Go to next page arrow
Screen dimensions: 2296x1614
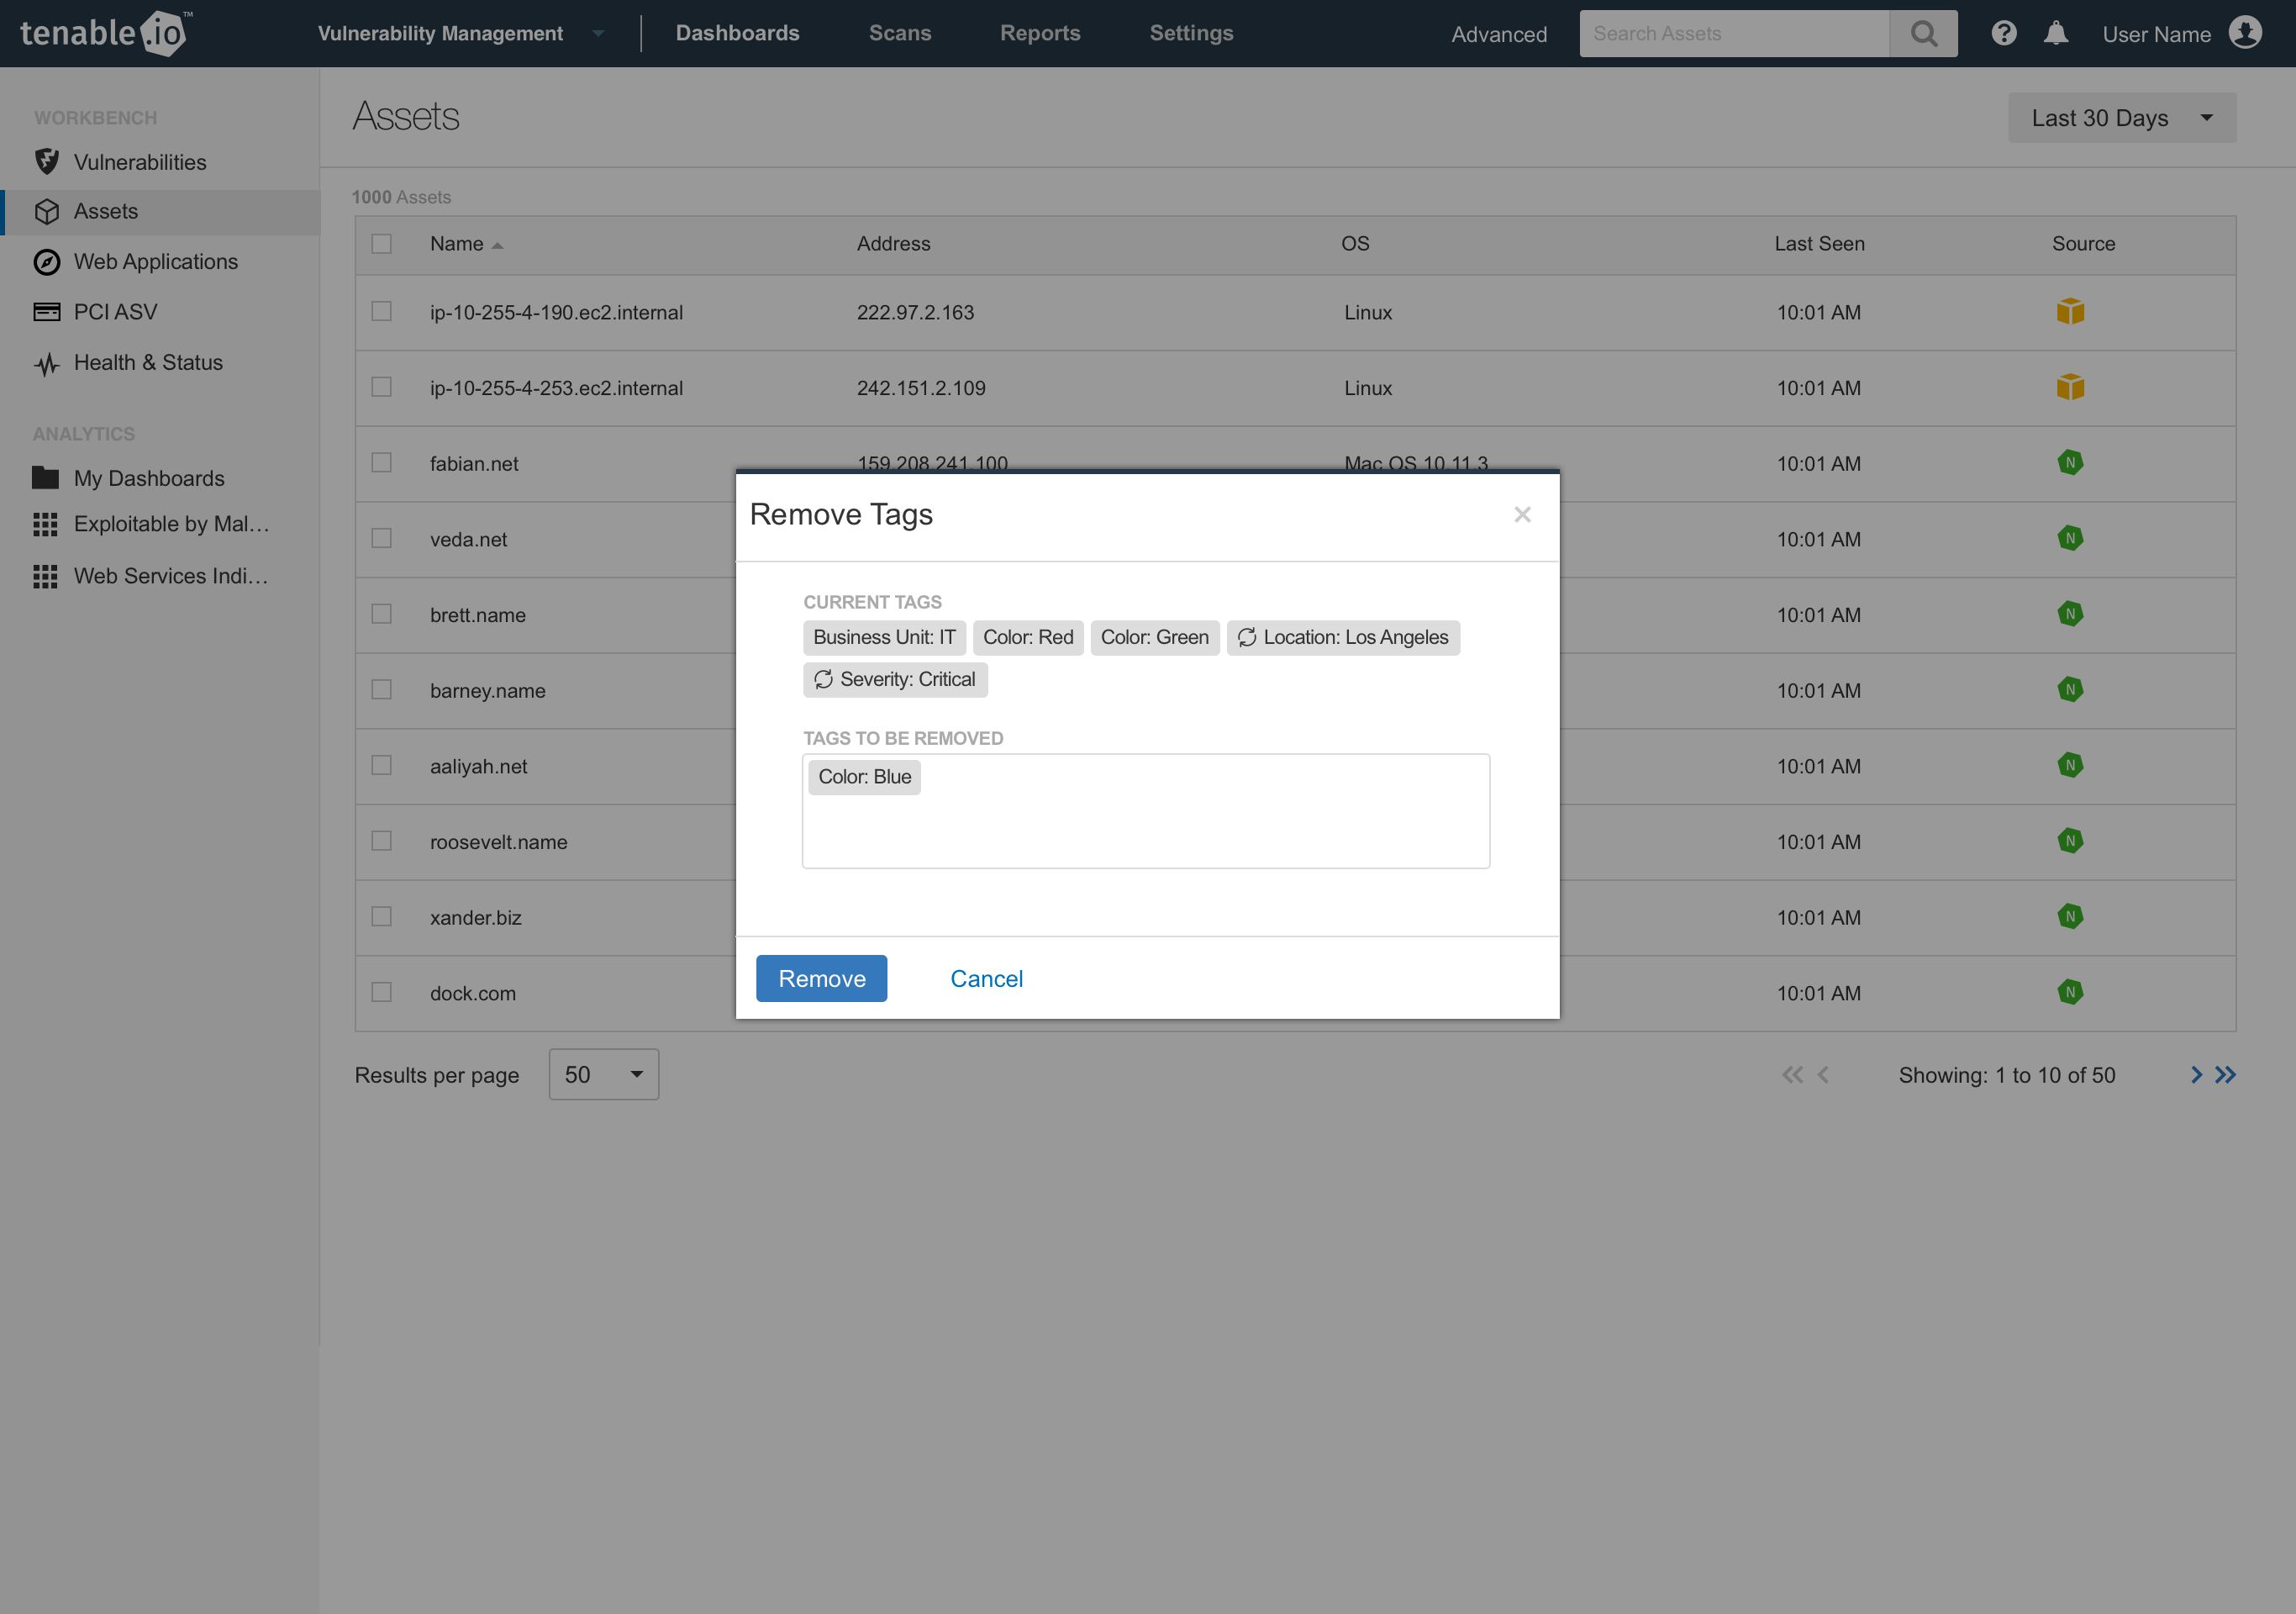click(2196, 1075)
